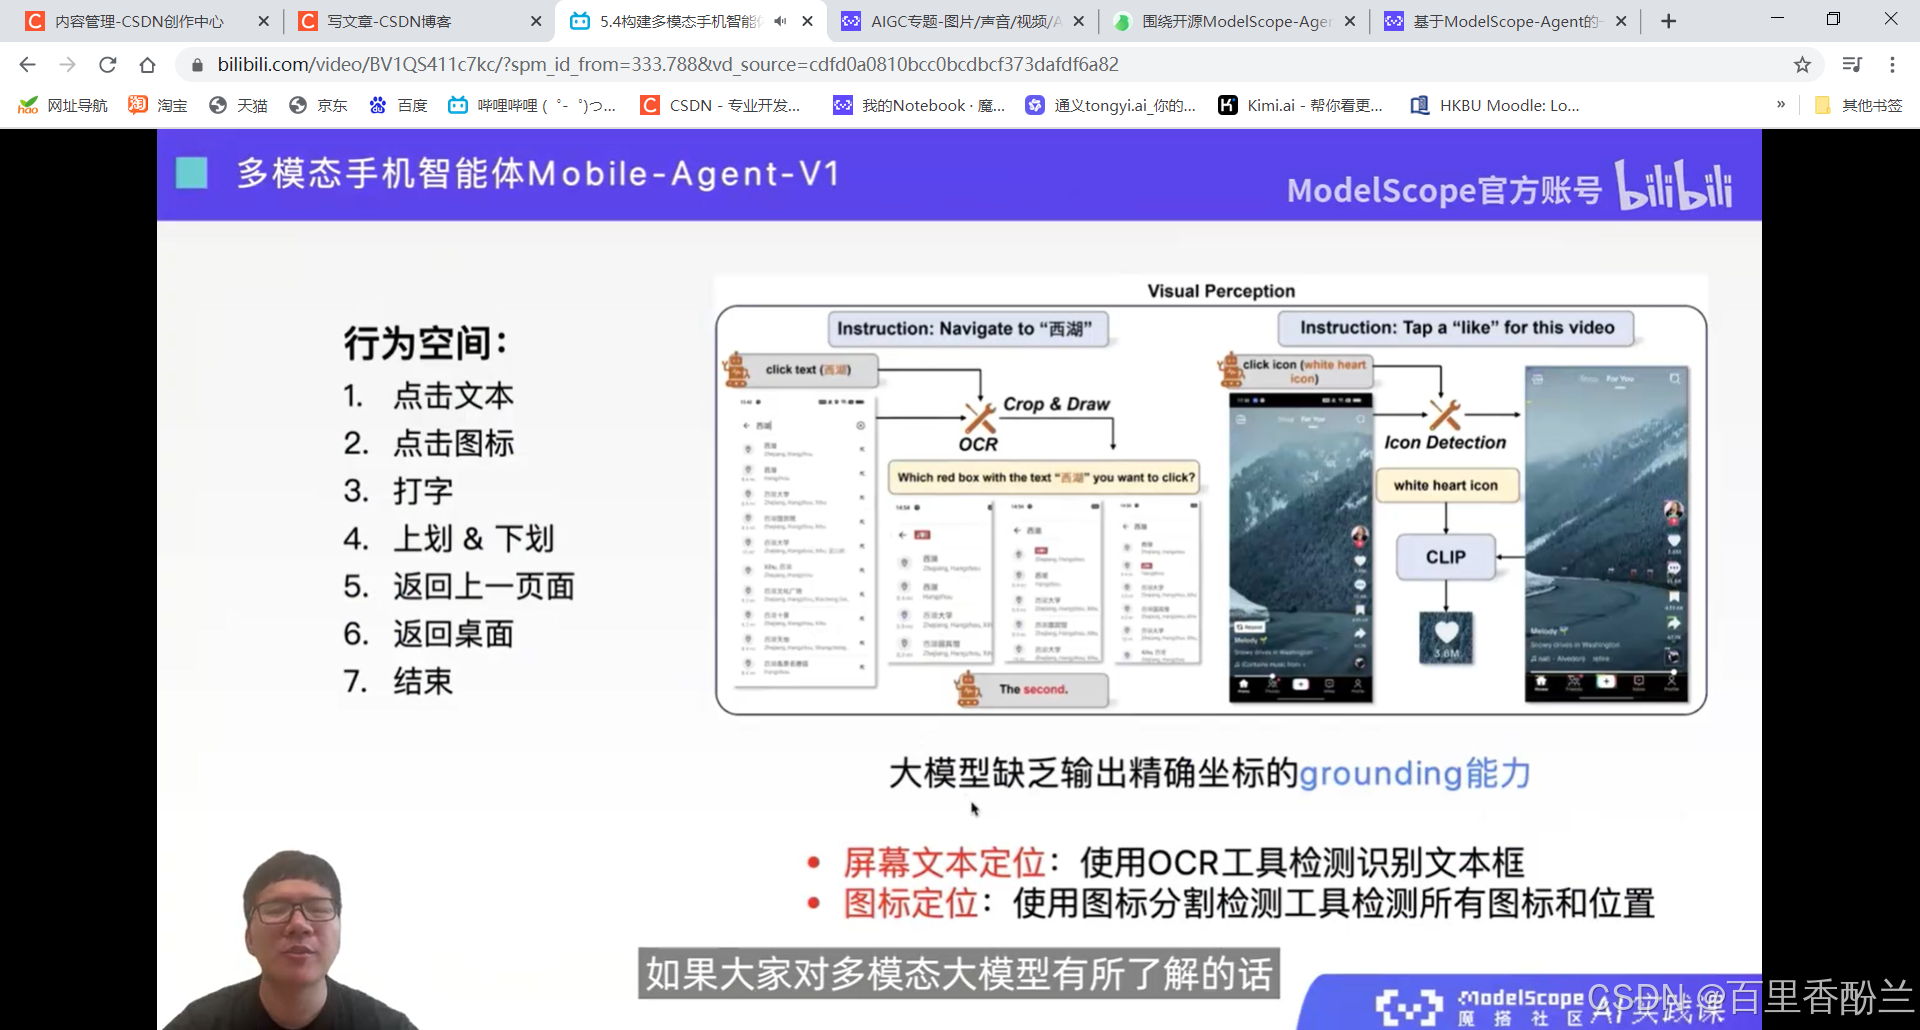Open 哔哩哔哩 bookmark
The width and height of the screenshot is (1920, 1030).
(x=532, y=105)
